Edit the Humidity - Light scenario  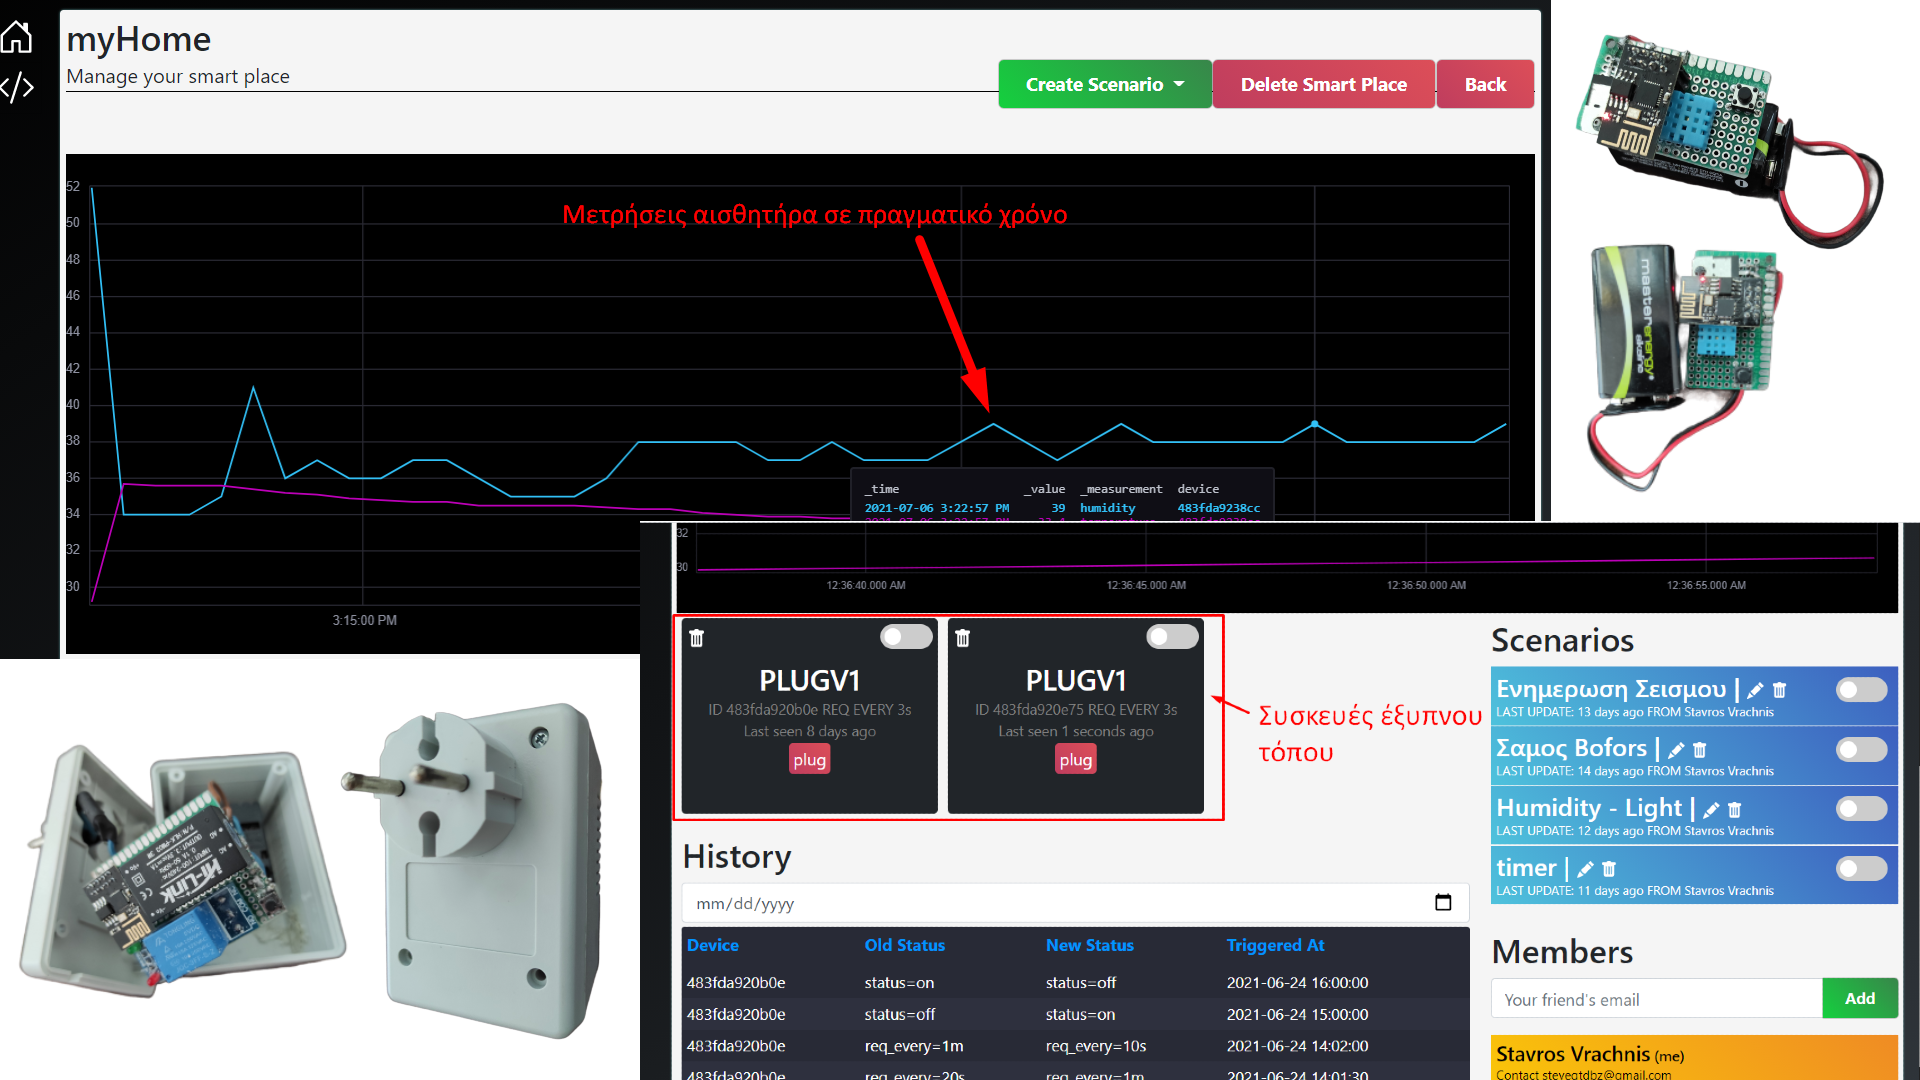(x=1711, y=809)
